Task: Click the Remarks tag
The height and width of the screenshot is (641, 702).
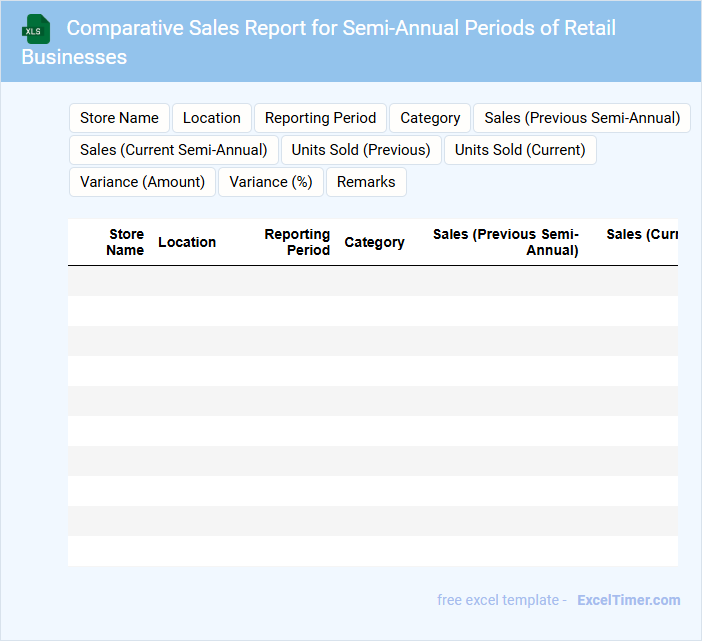Action: [366, 182]
